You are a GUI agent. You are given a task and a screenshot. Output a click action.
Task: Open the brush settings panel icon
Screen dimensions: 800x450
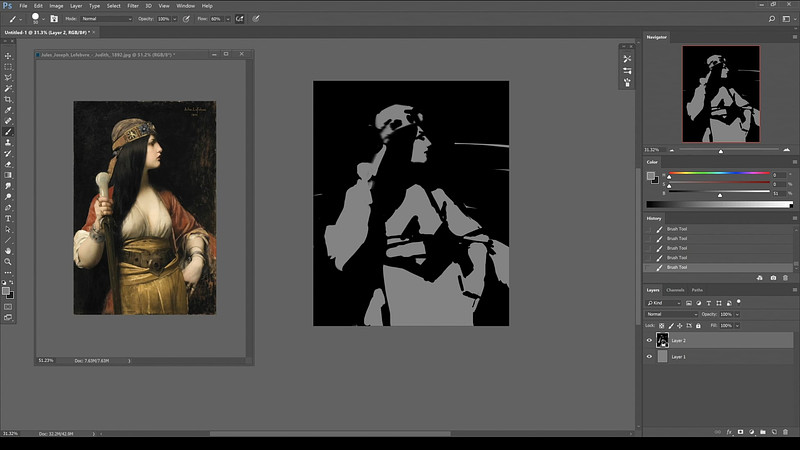pyautogui.click(x=54, y=19)
